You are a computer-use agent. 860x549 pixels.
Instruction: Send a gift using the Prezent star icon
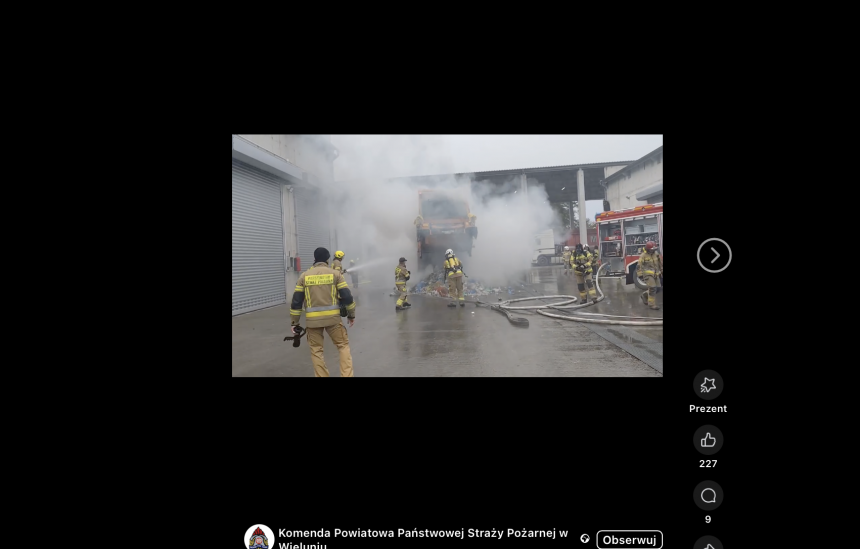pos(708,385)
